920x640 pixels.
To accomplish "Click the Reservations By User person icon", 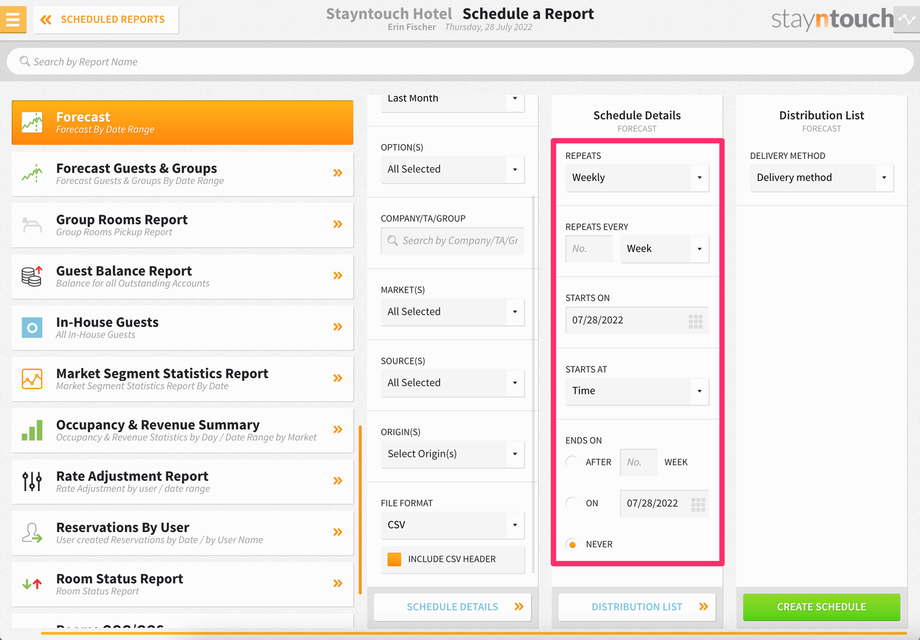I will coord(32,532).
